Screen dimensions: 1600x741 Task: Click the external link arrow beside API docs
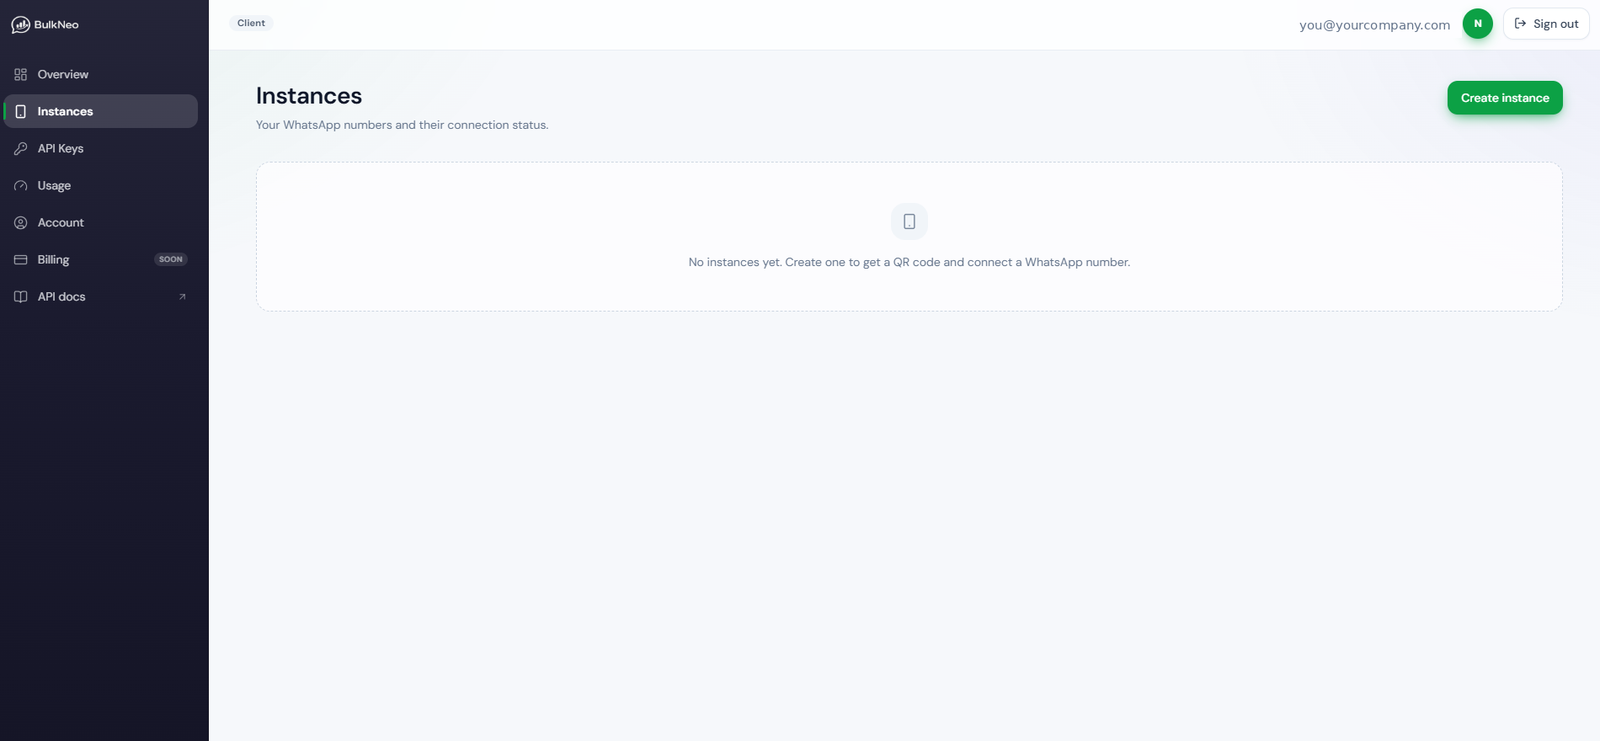182,296
